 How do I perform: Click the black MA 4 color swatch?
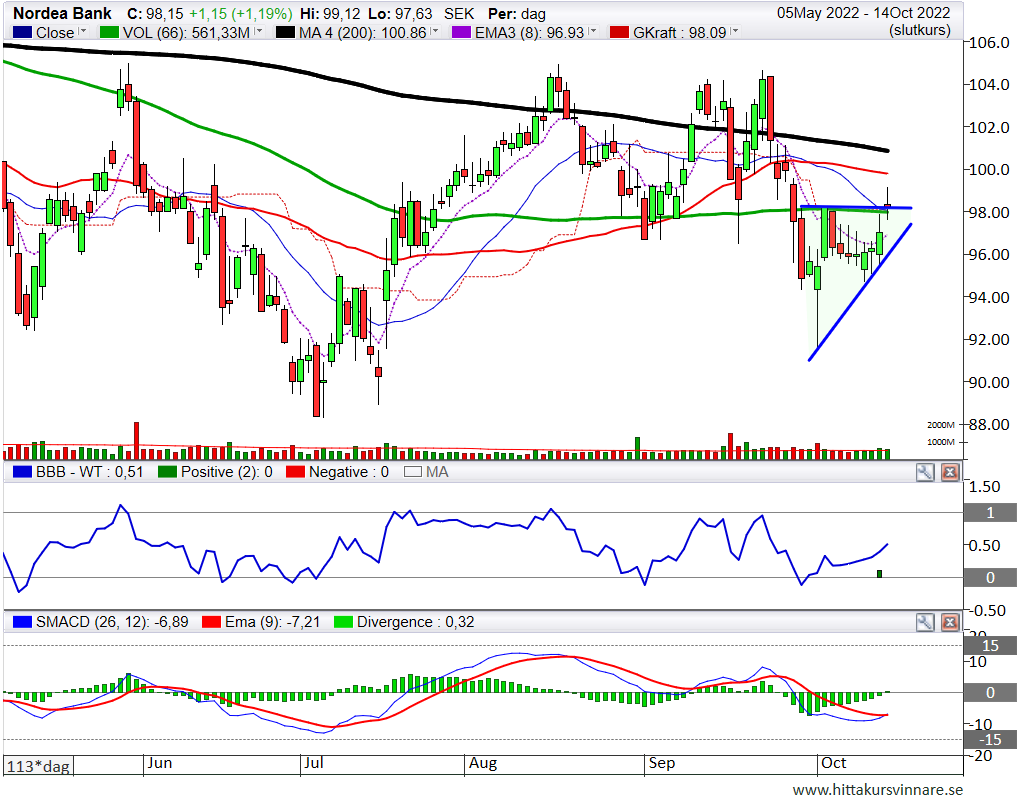(286, 32)
